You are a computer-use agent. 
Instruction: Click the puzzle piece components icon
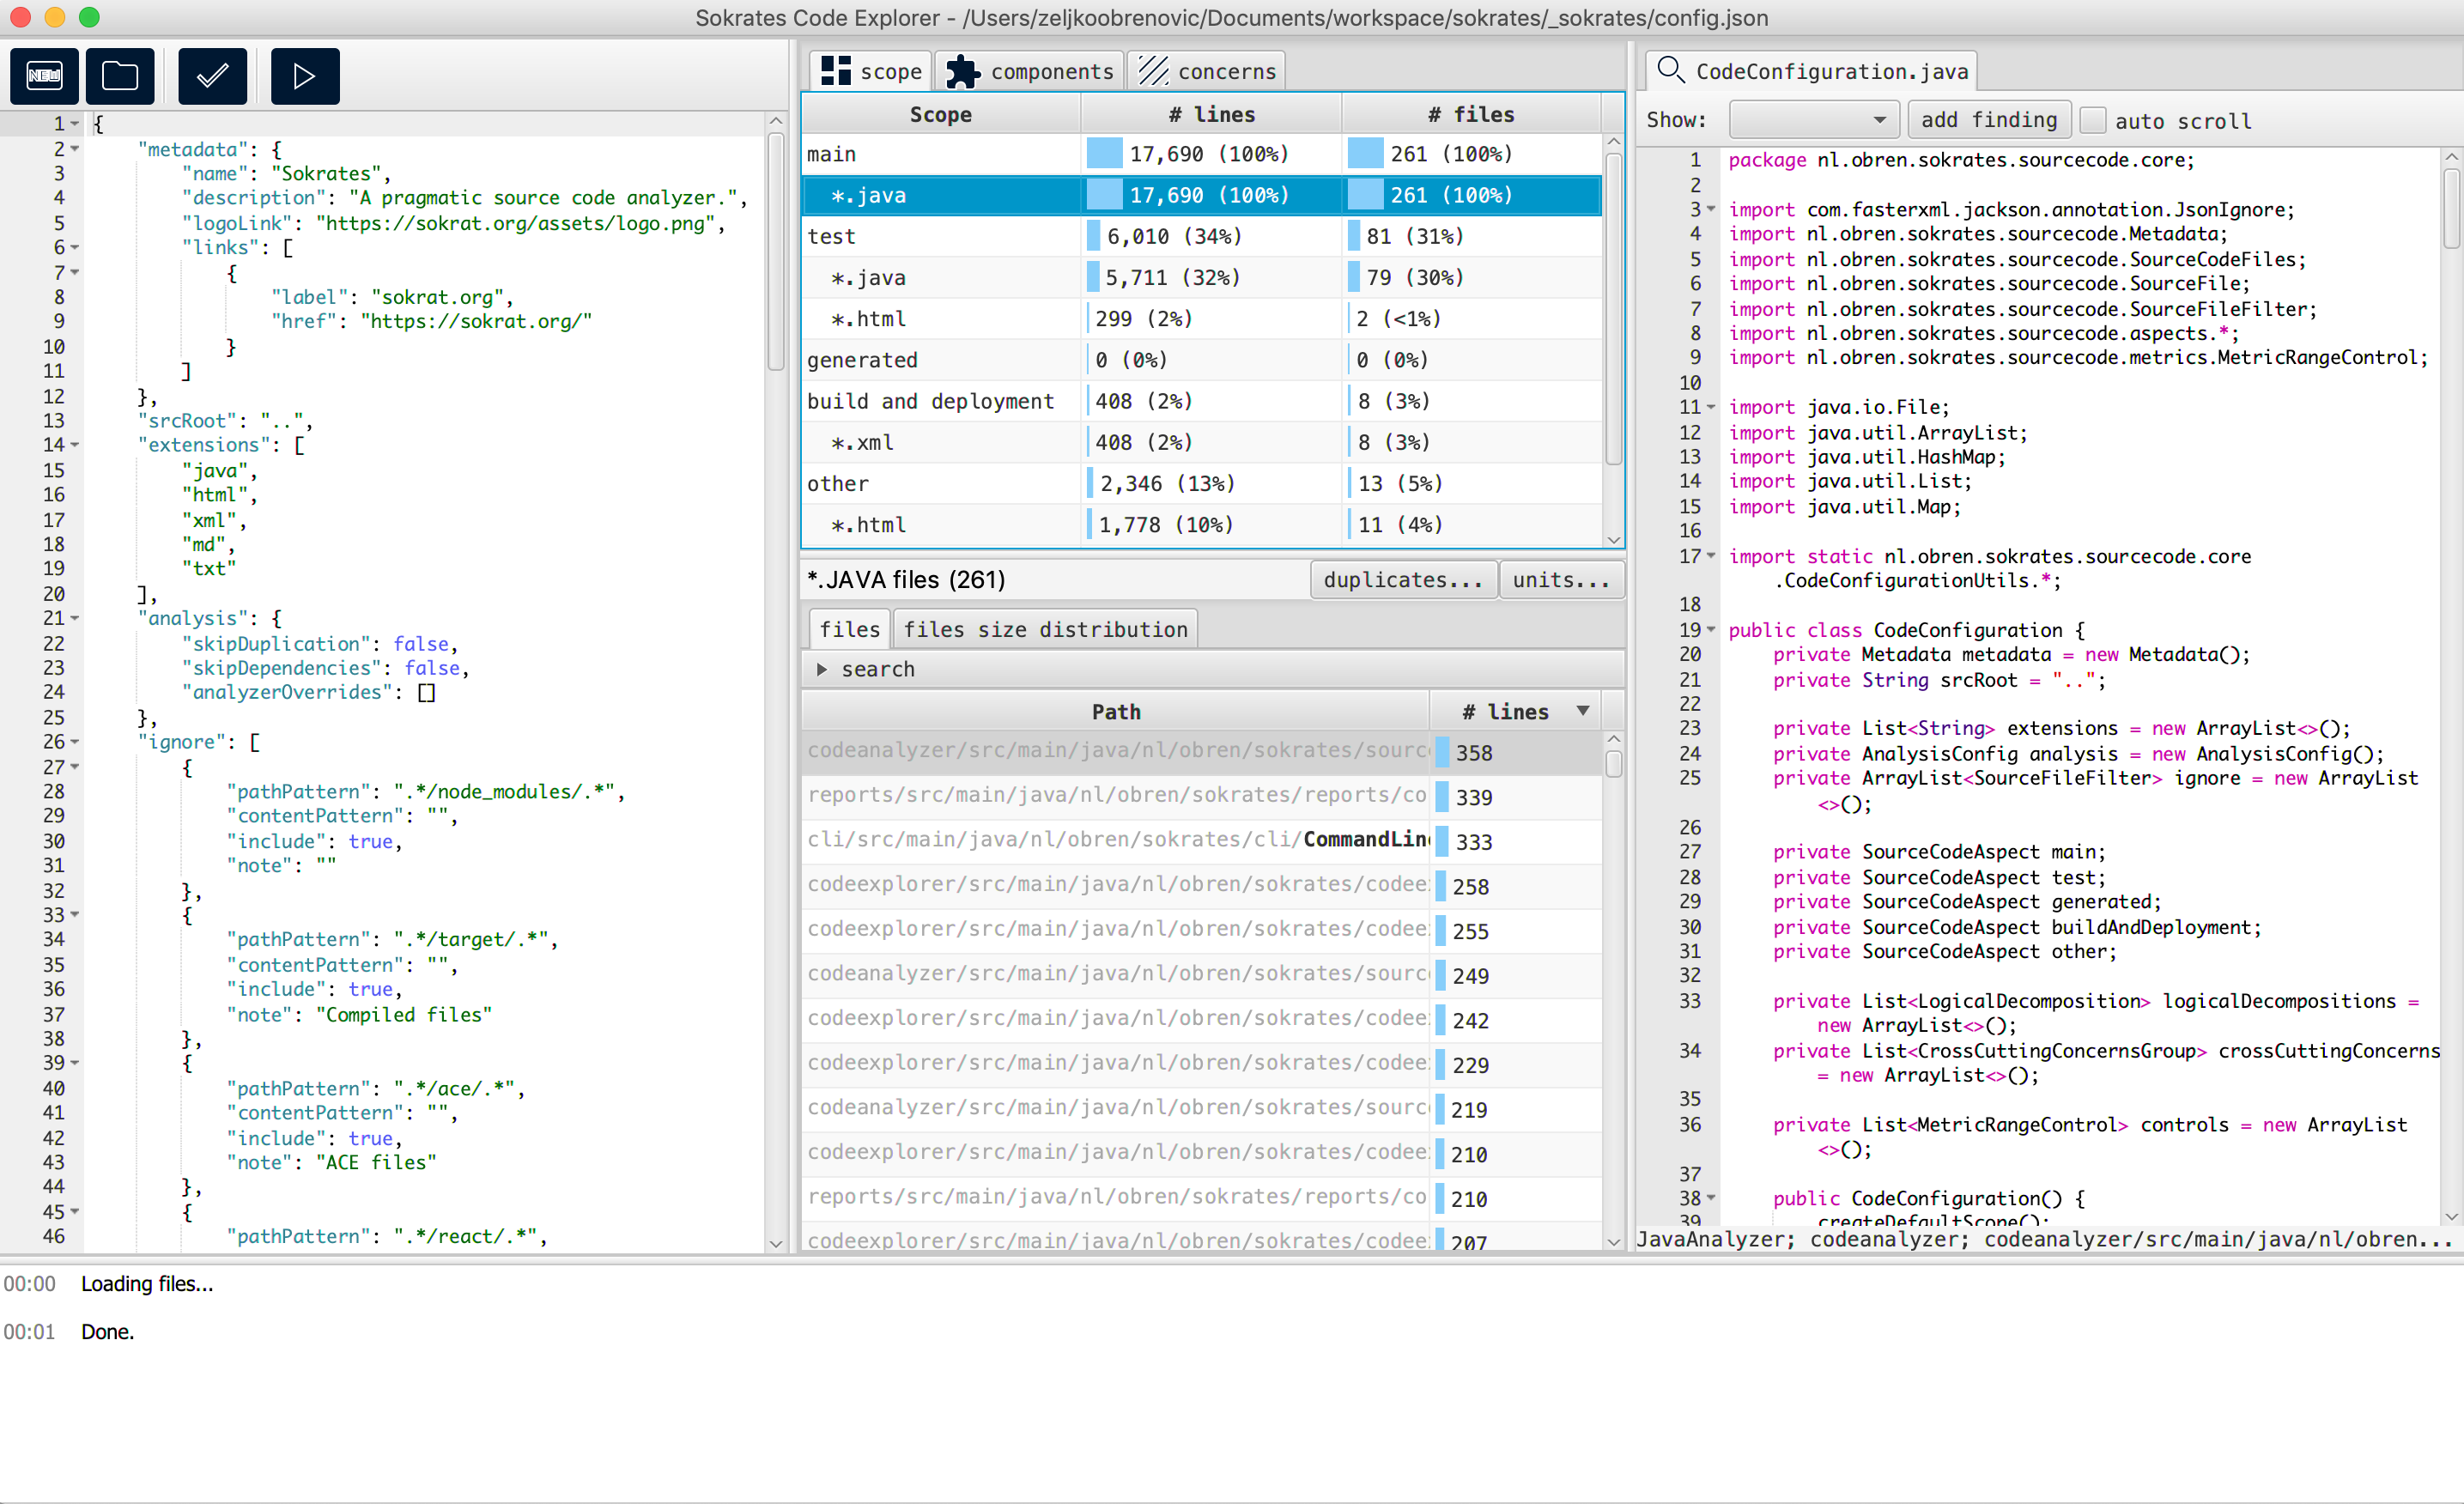click(x=963, y=71)
